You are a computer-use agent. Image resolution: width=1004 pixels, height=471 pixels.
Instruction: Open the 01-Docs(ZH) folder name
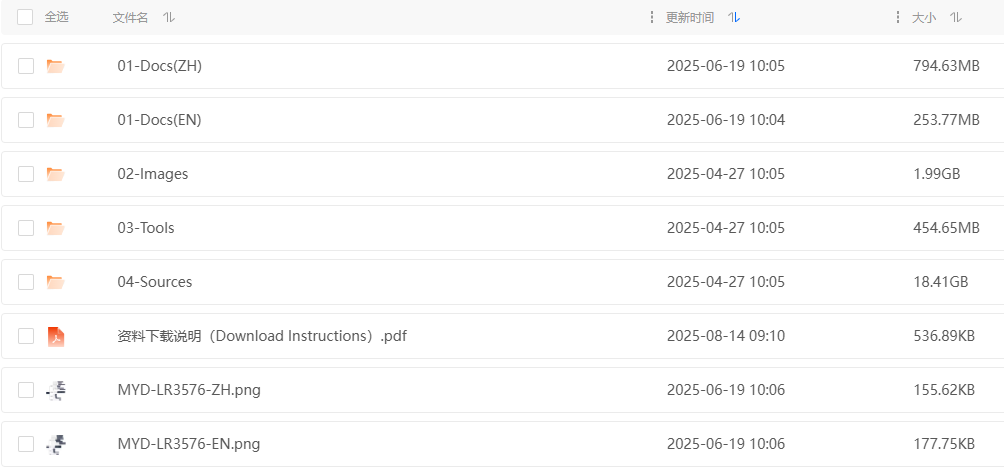click(x=160, y=66)
